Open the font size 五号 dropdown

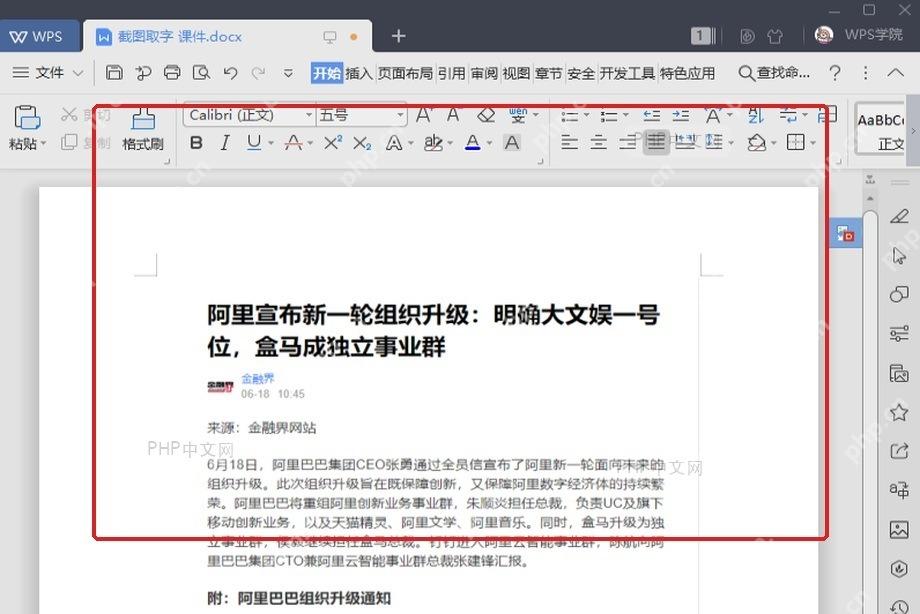pos(400,115)
